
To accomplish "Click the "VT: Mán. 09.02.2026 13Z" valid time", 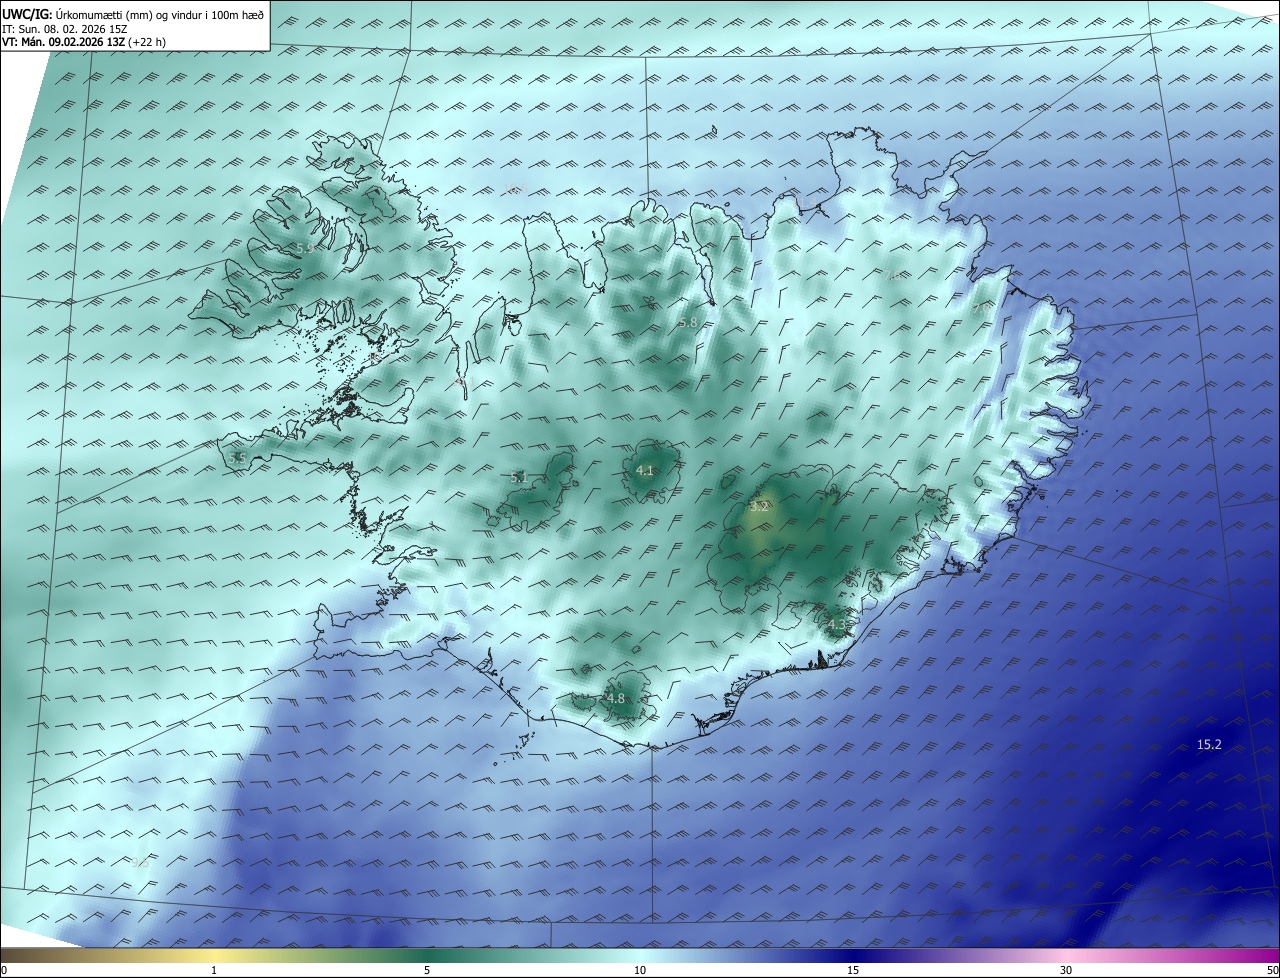I will [x=63, y=42].
